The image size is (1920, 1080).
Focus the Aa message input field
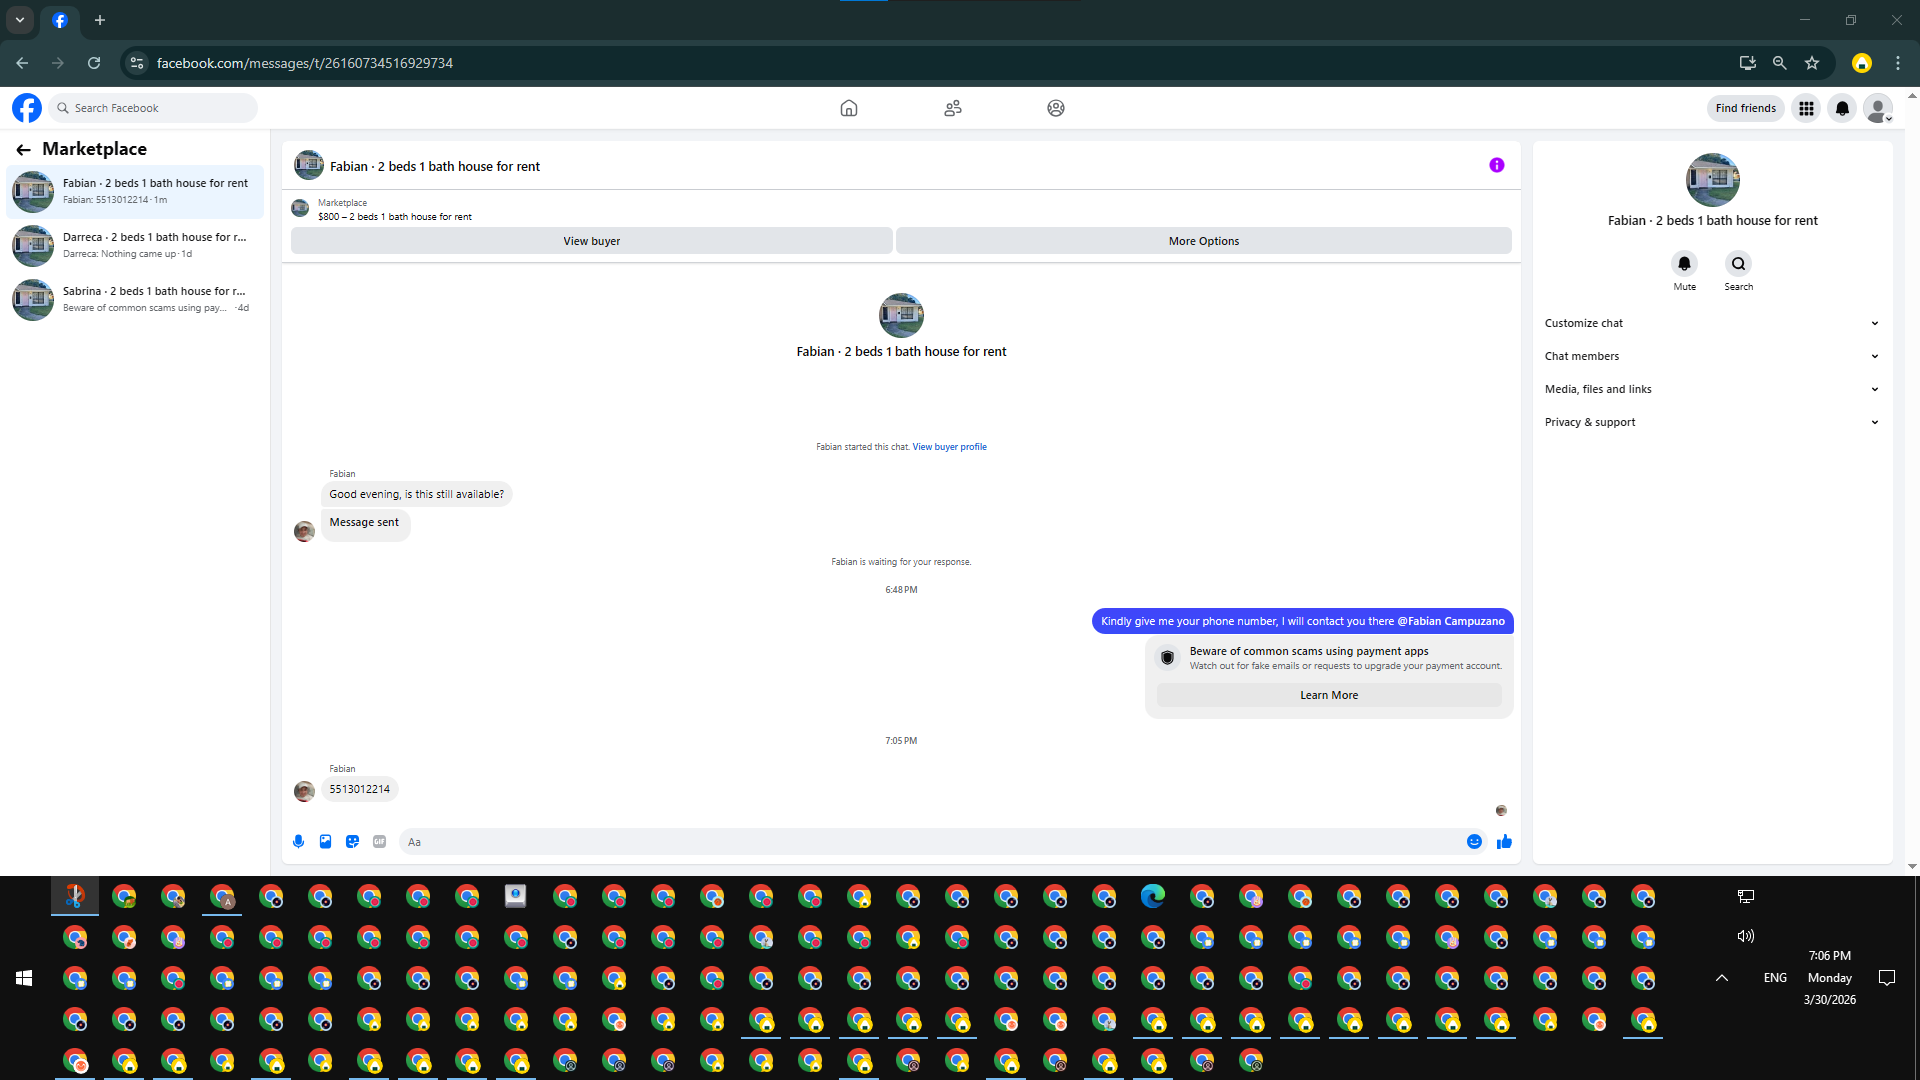[x=930, y=842]
